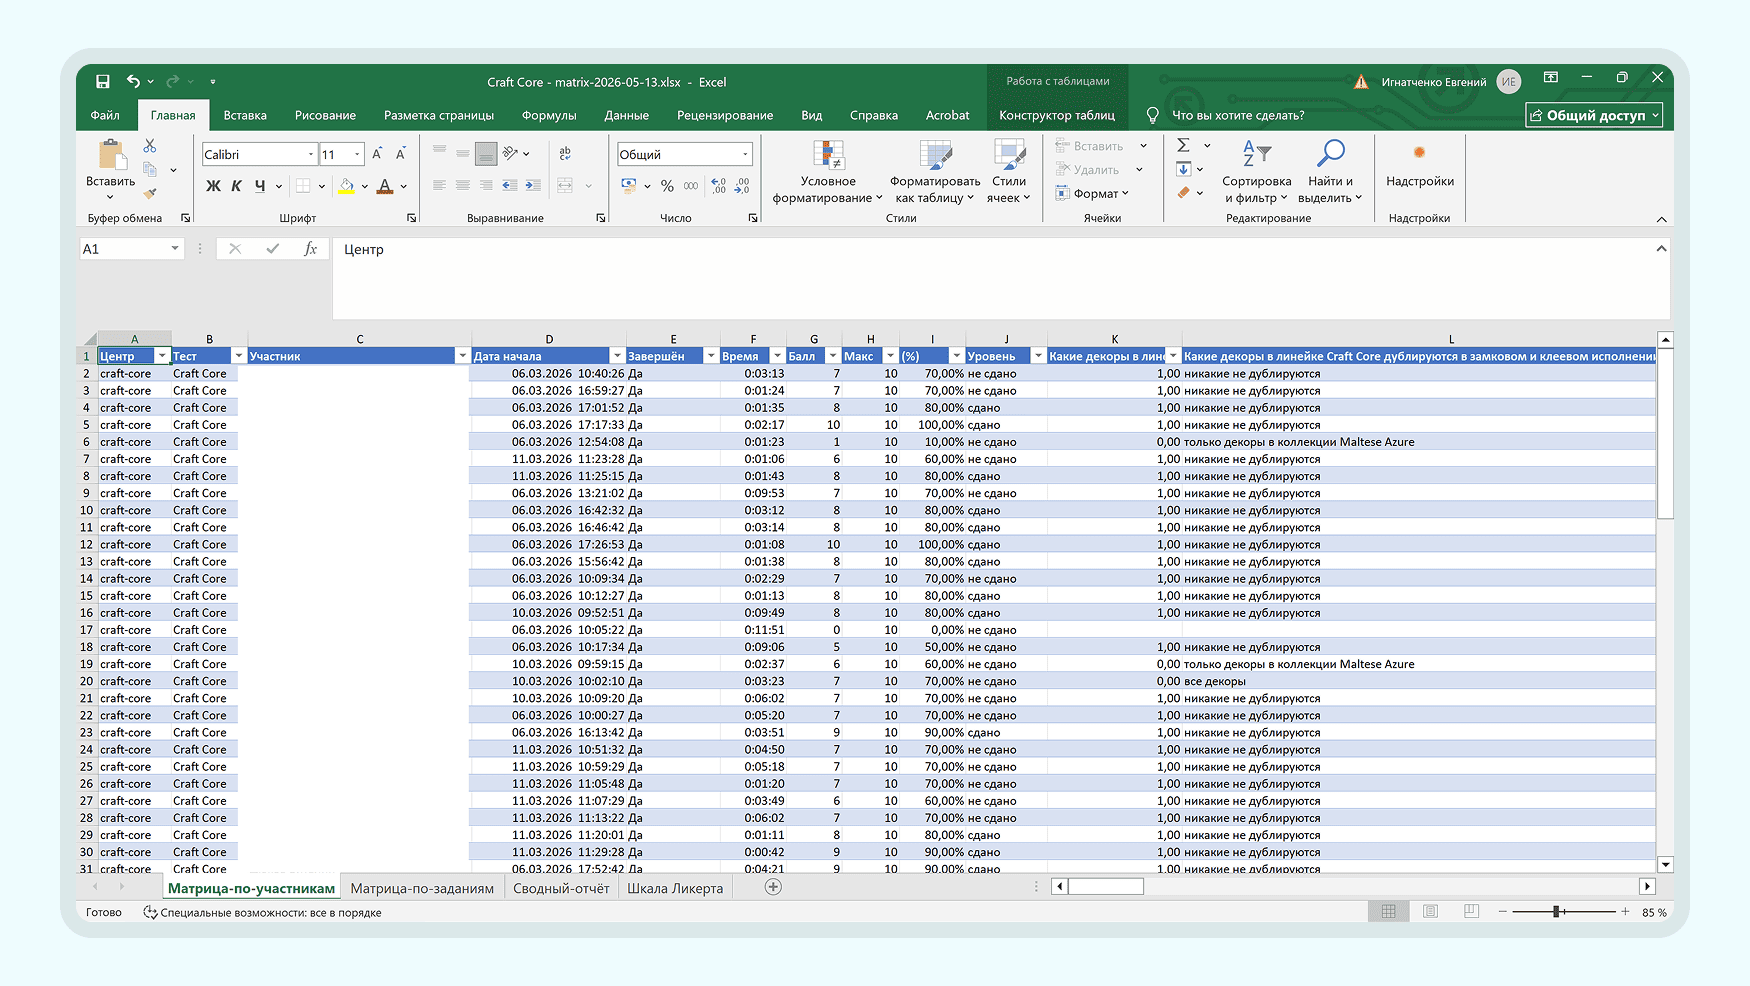This screenshot has width=1750, height=986.
Task: Toggle bottom vertical alignment
Action: tap(486, 154)
